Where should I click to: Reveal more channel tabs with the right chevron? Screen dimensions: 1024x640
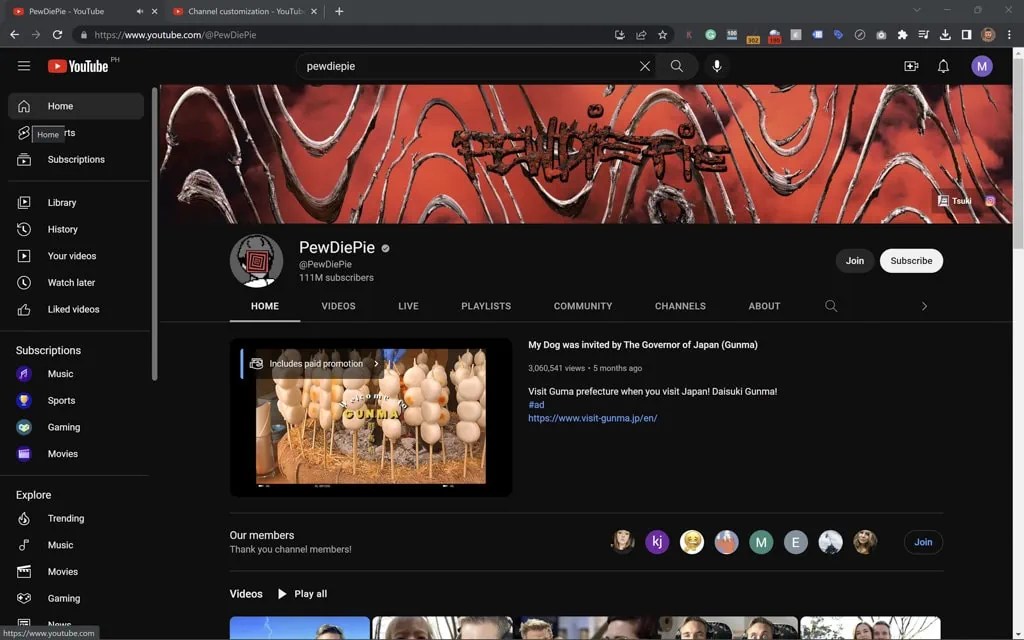coord(924,306)
